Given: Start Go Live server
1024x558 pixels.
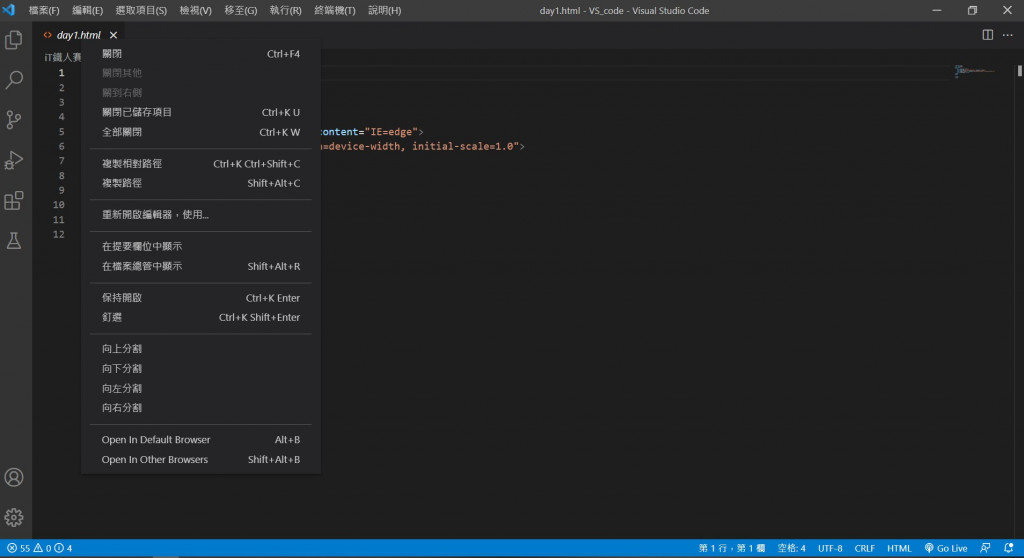Looking at the screenshot, I should 946,548.
